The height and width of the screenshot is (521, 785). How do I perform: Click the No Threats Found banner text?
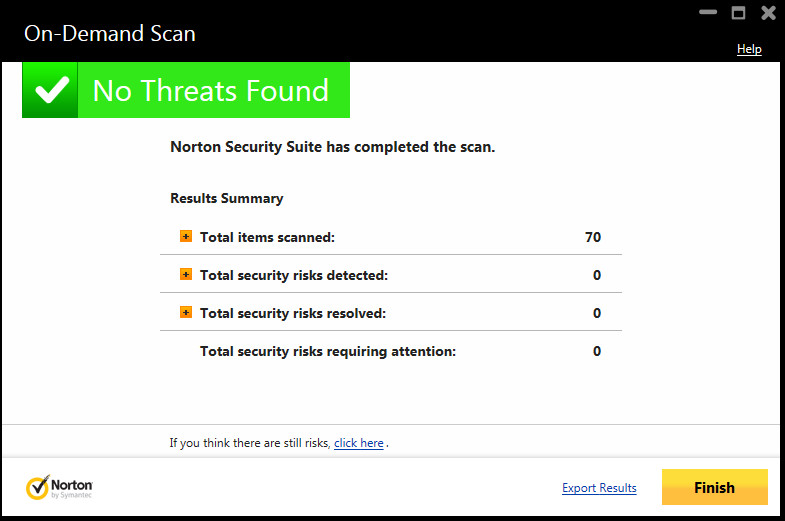tap(210, 91)
